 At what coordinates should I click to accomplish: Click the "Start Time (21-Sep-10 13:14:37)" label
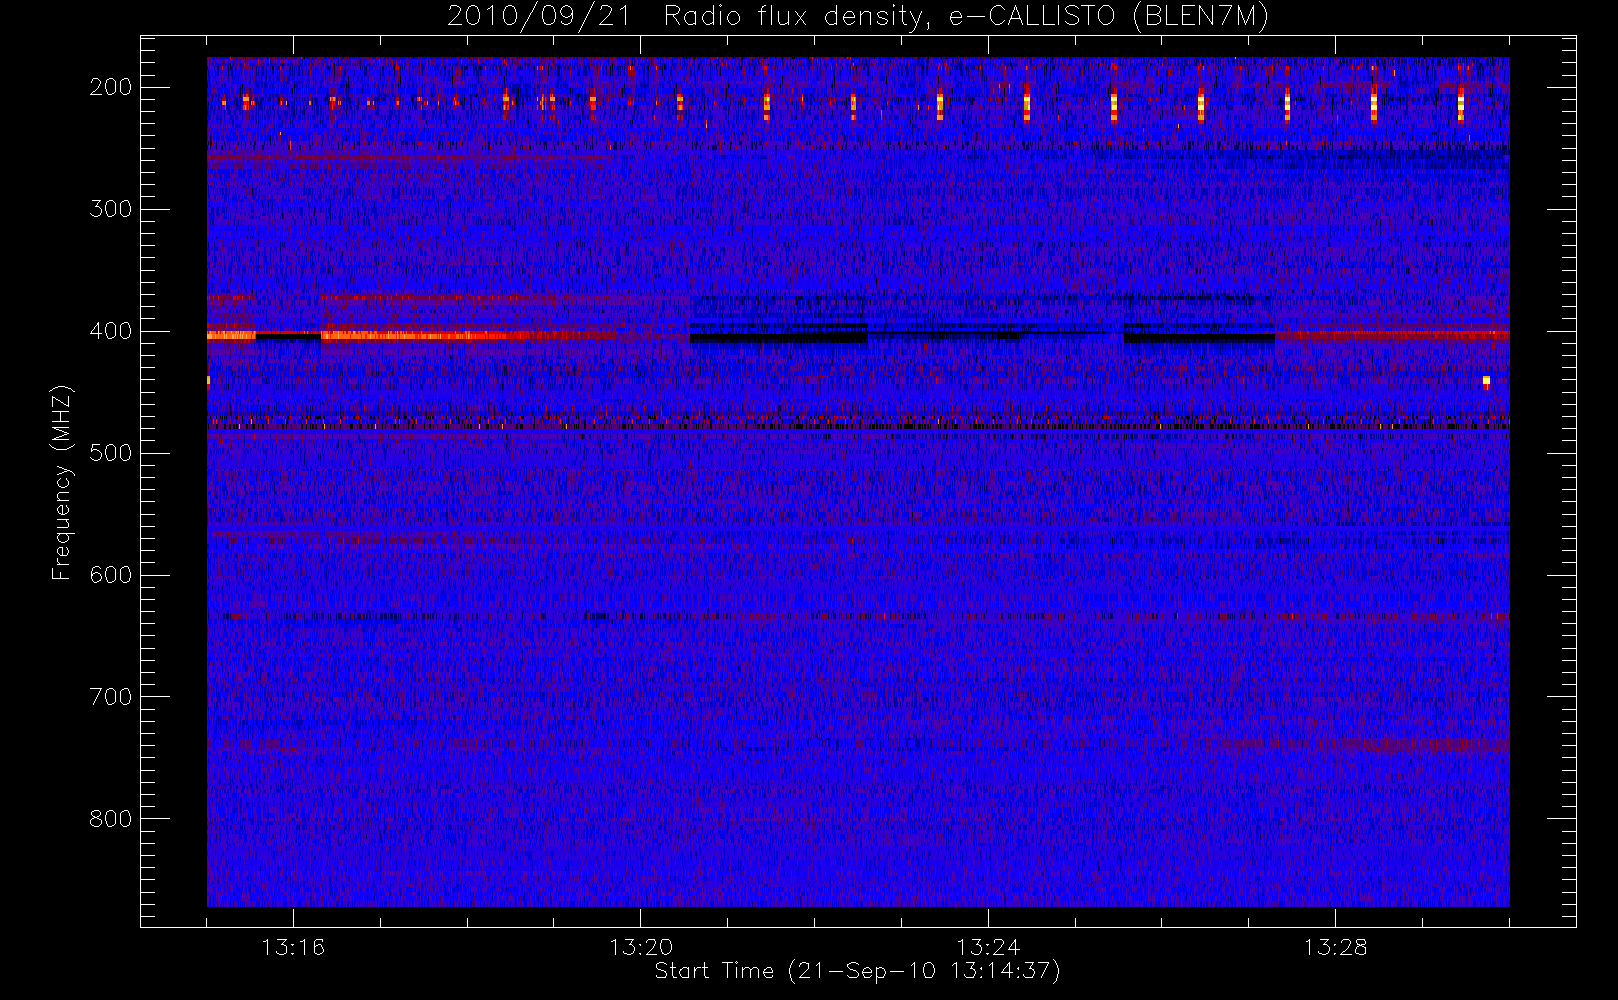tap(857, 971)
